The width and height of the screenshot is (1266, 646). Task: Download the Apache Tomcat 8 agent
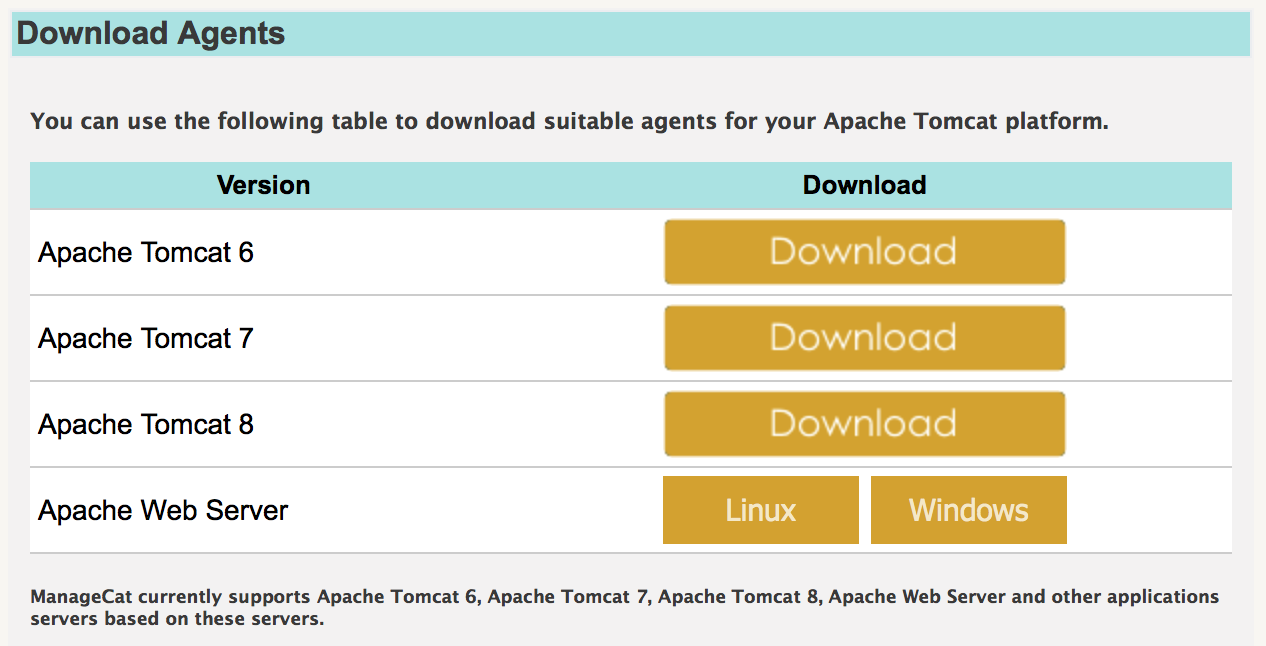pyautogui.click(x=864, y=424)
